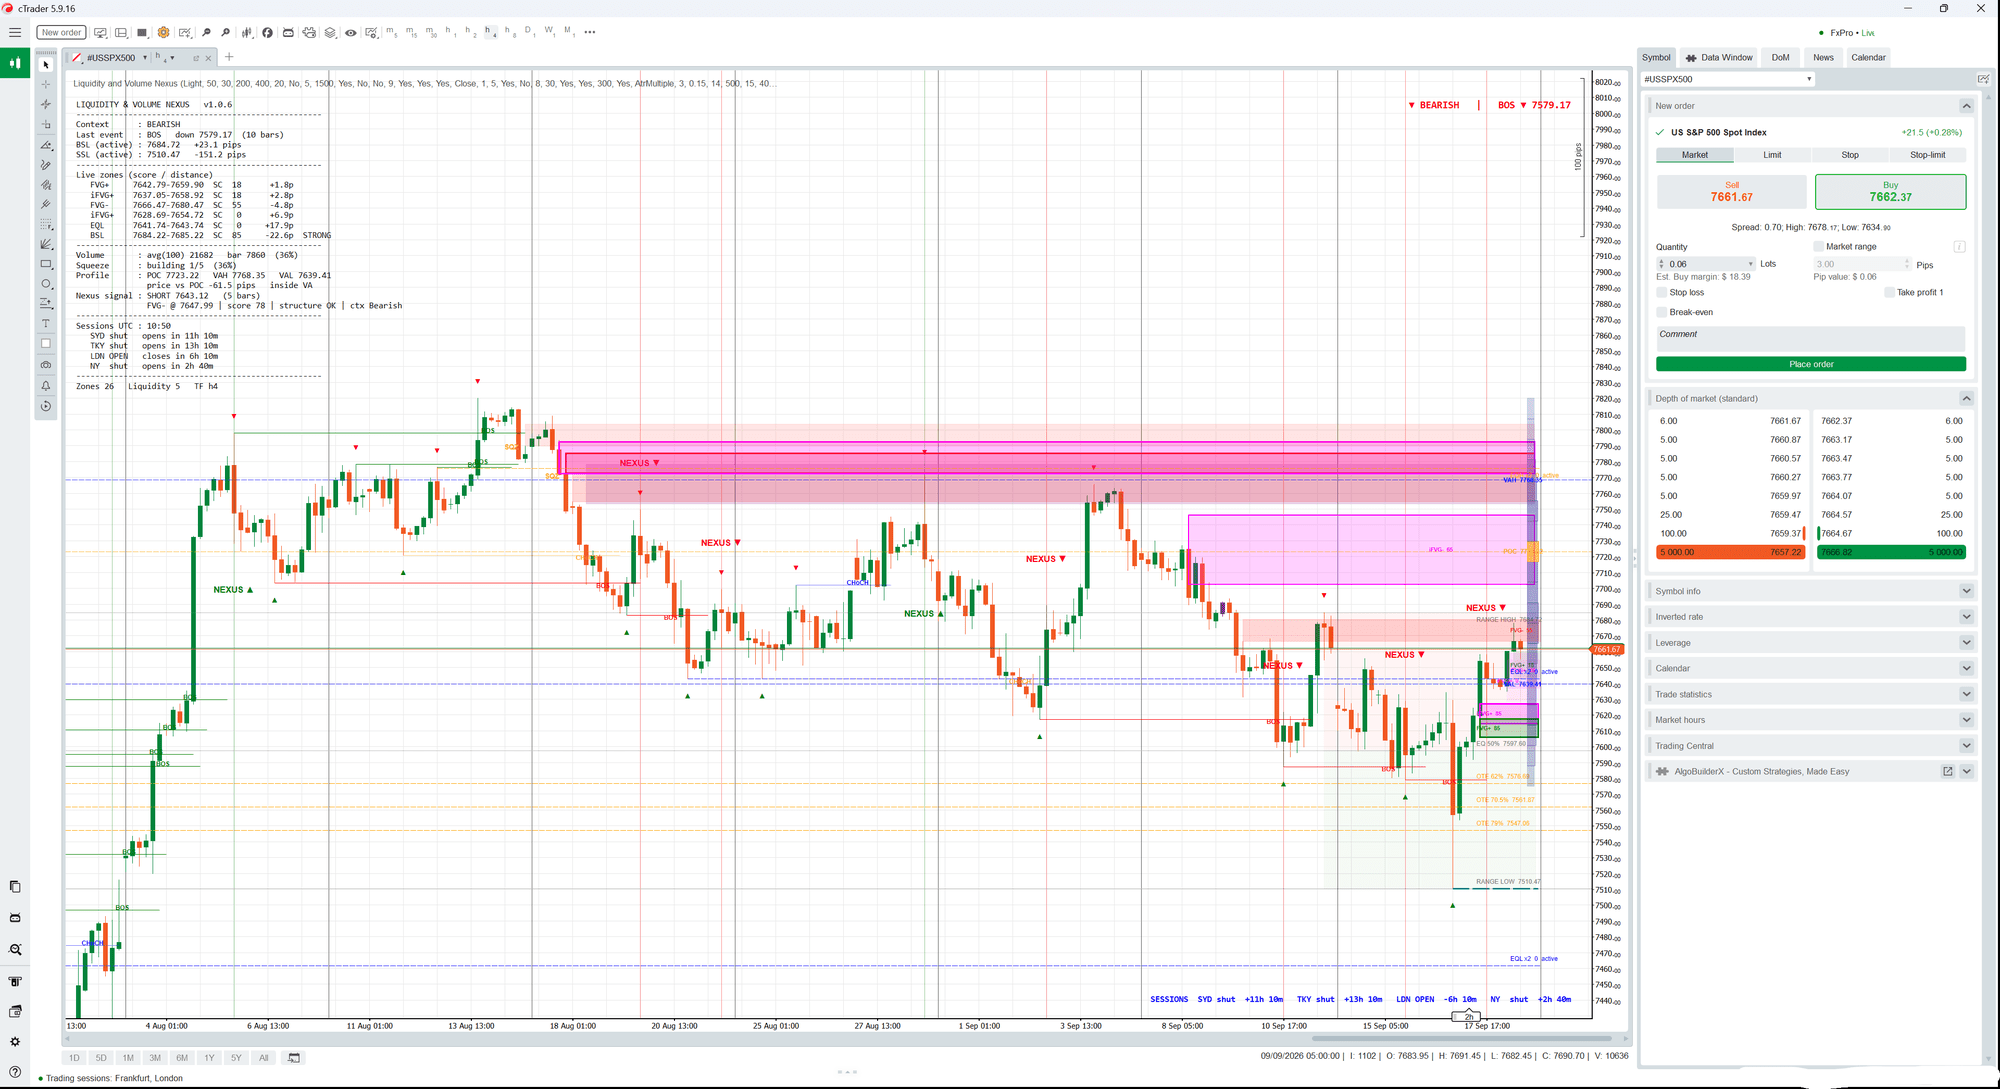Select the Stop-limit order type
Image resolution: width=2000 pixels, height=1089 pixels.
coord(1927,155)
